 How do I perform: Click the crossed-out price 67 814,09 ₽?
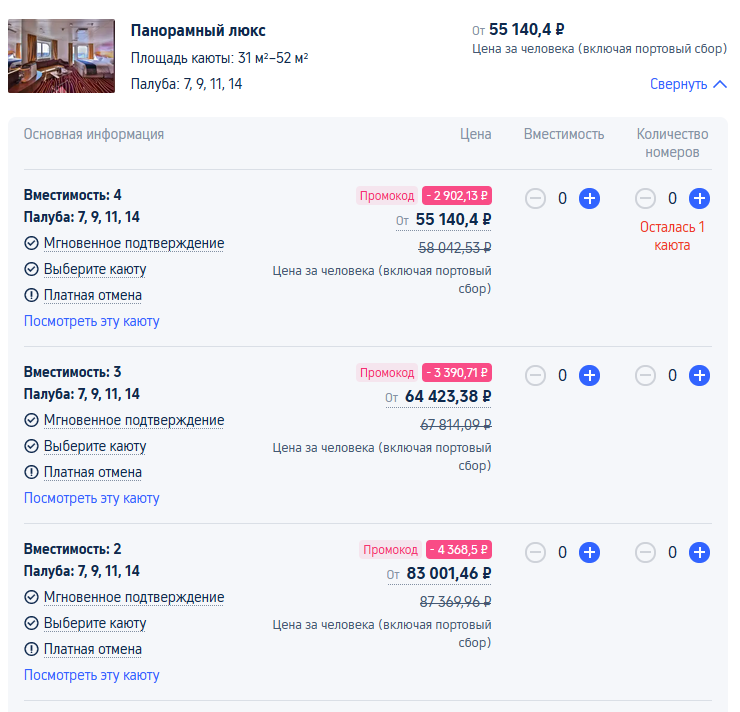(455, 425)
